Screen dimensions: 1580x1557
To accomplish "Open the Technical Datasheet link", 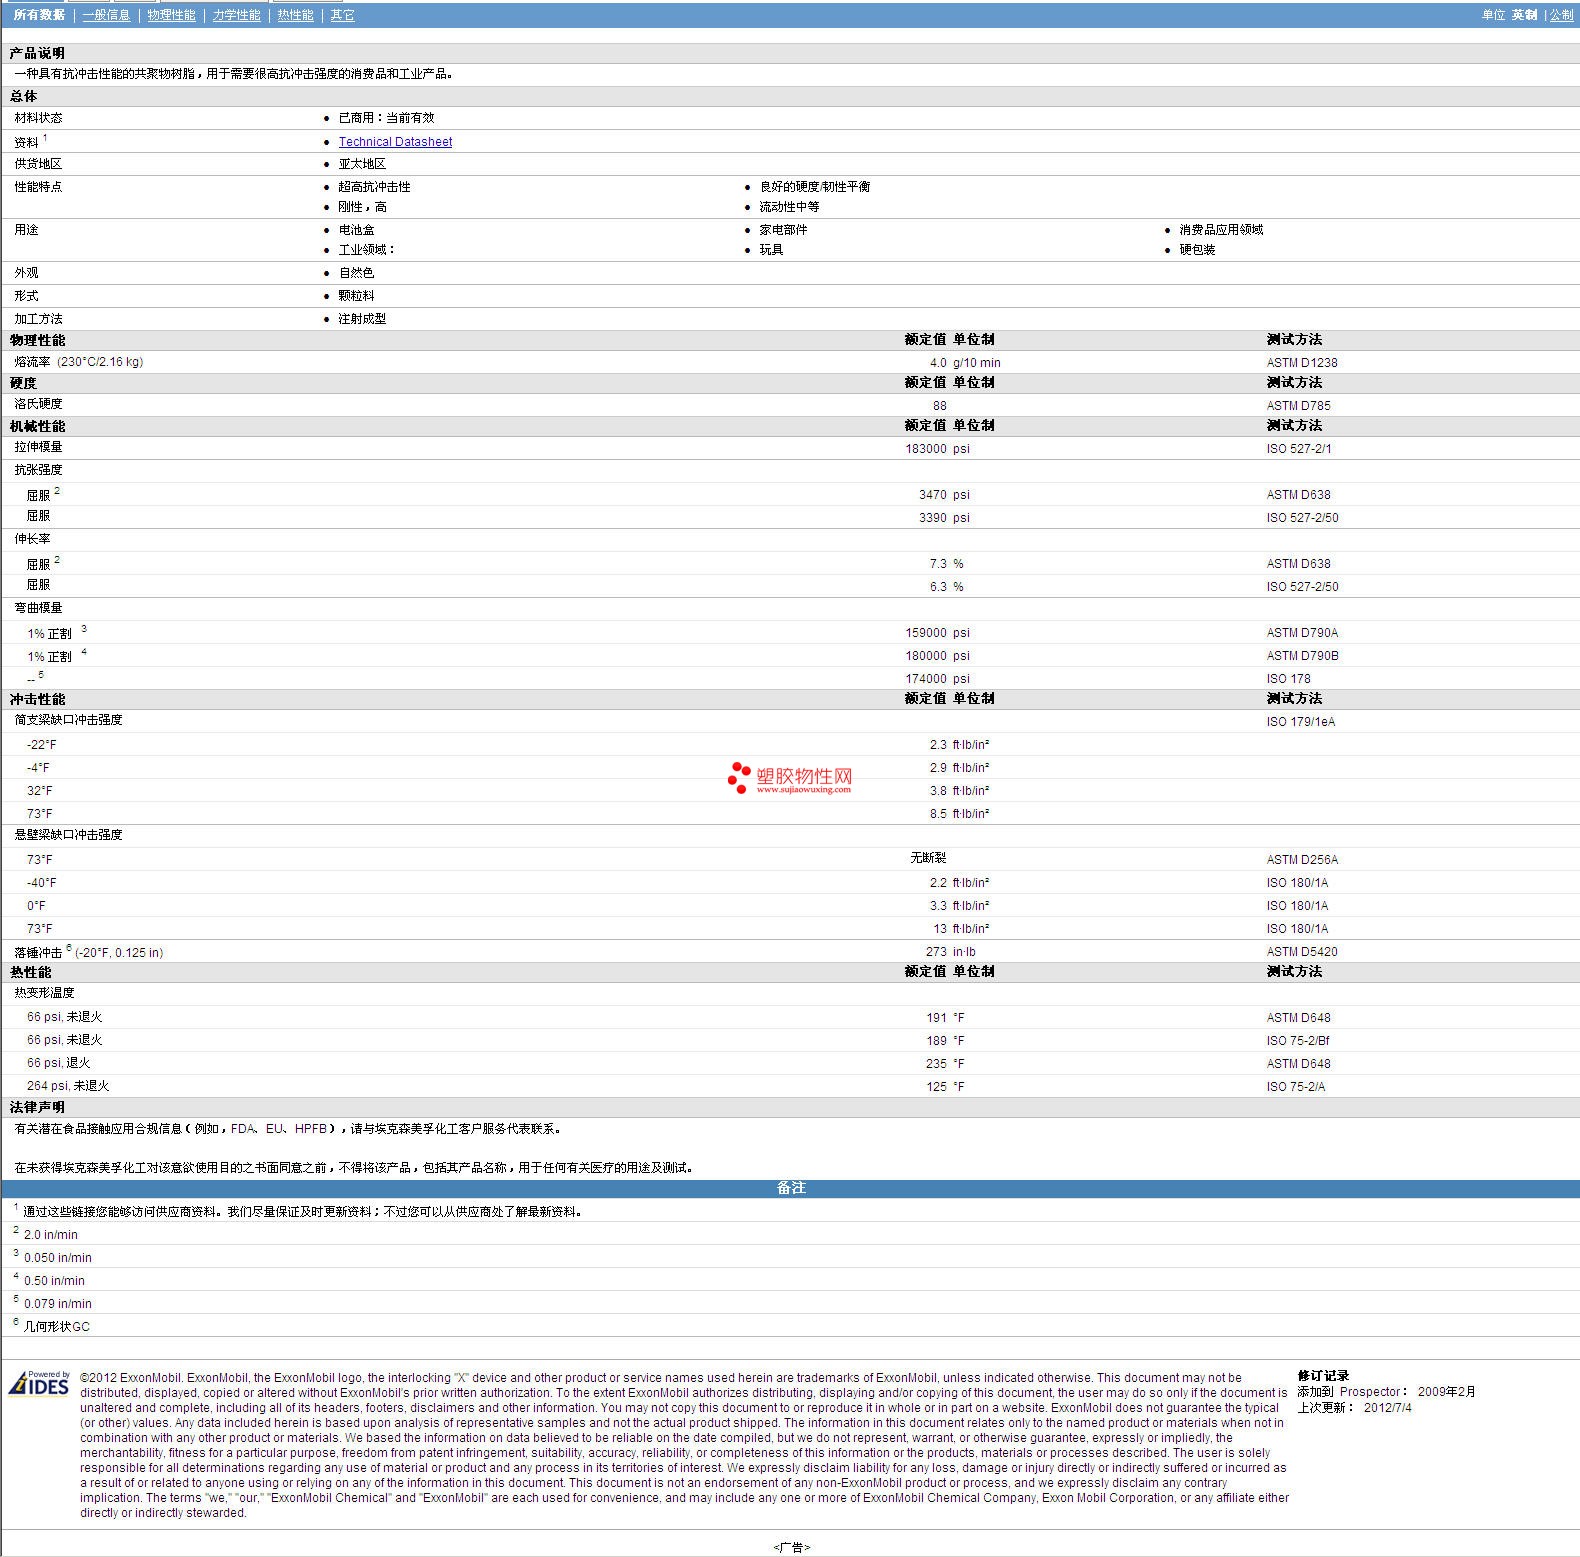I will point(395,142).
